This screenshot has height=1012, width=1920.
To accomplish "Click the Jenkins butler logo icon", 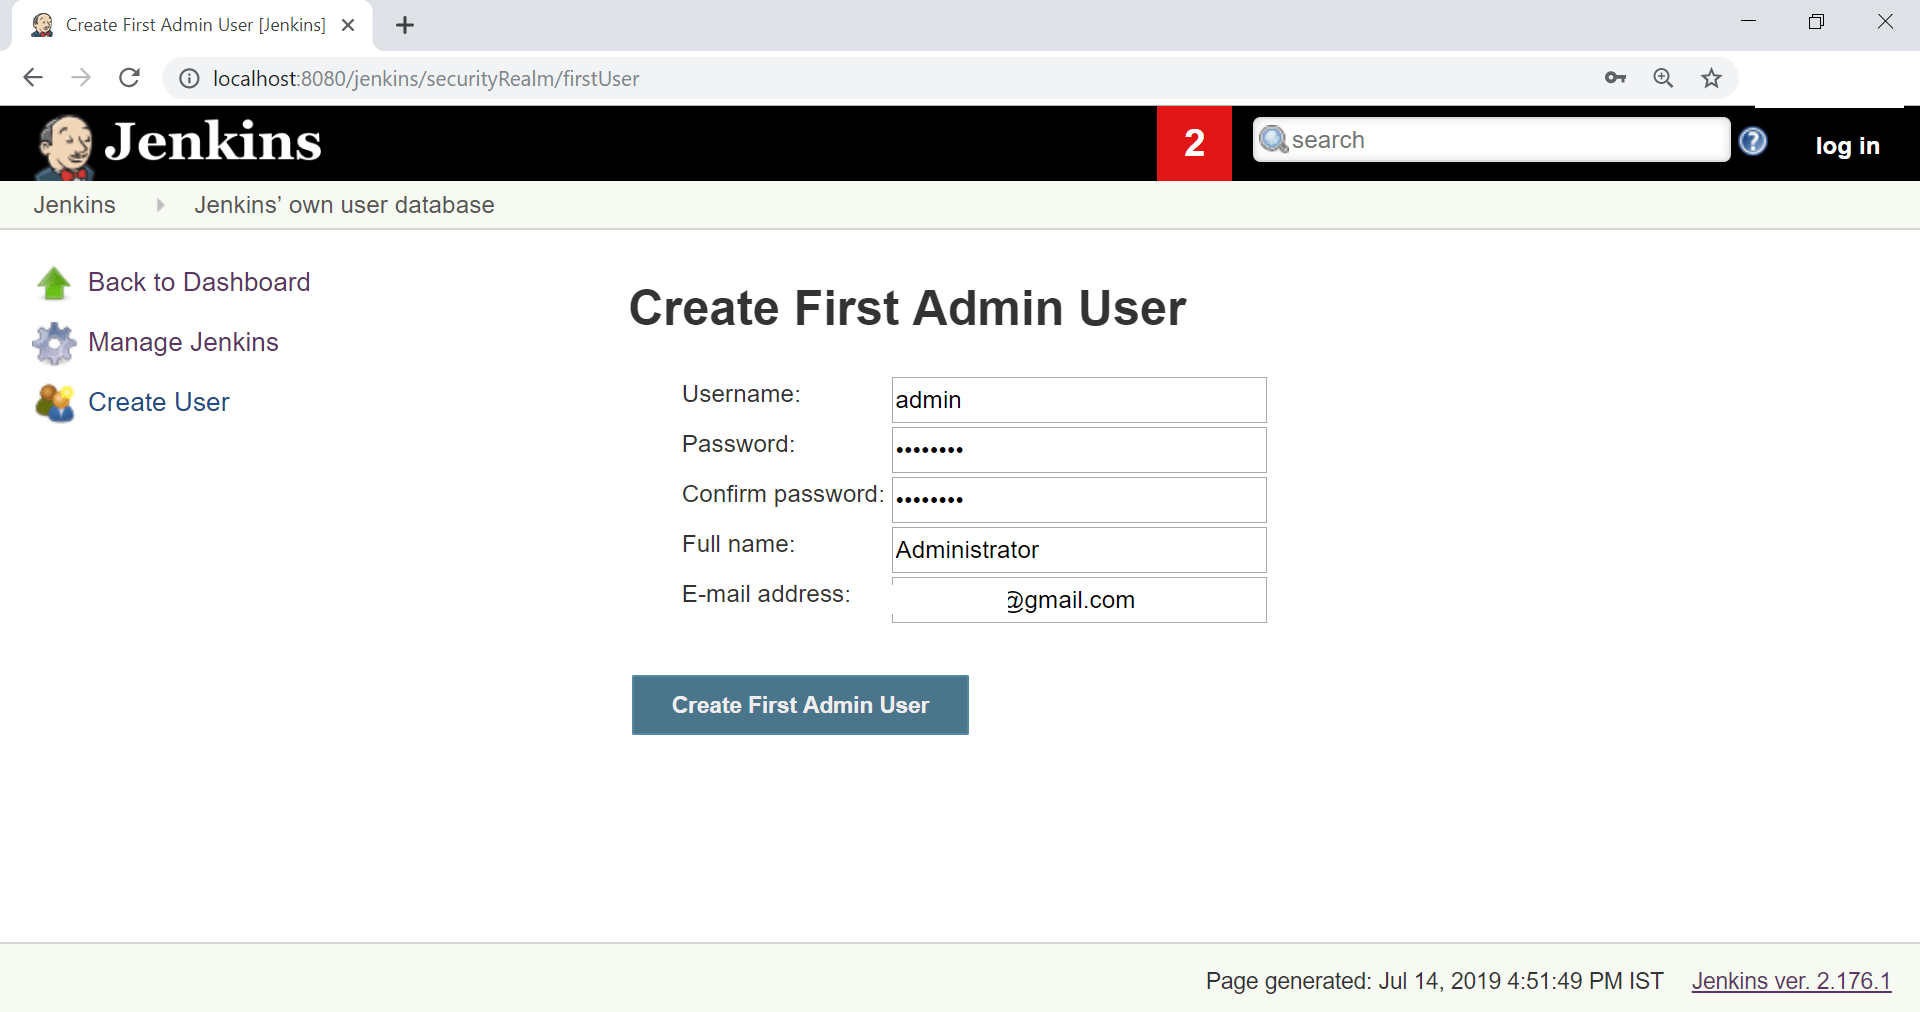I will coord(66,147).
